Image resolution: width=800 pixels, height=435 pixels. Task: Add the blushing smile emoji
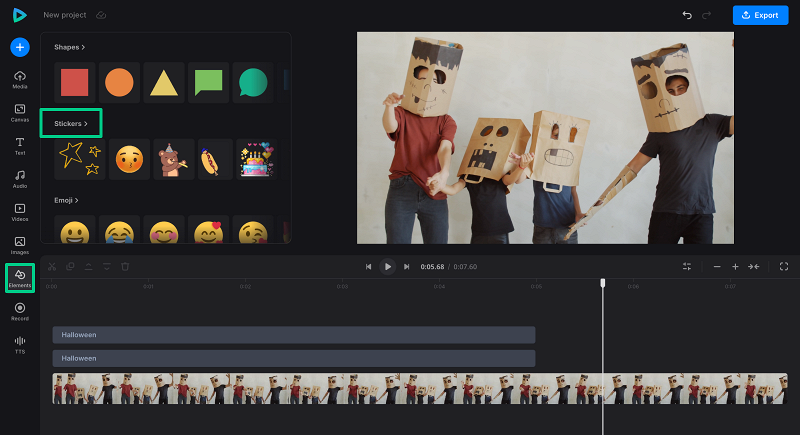(164, 229)
